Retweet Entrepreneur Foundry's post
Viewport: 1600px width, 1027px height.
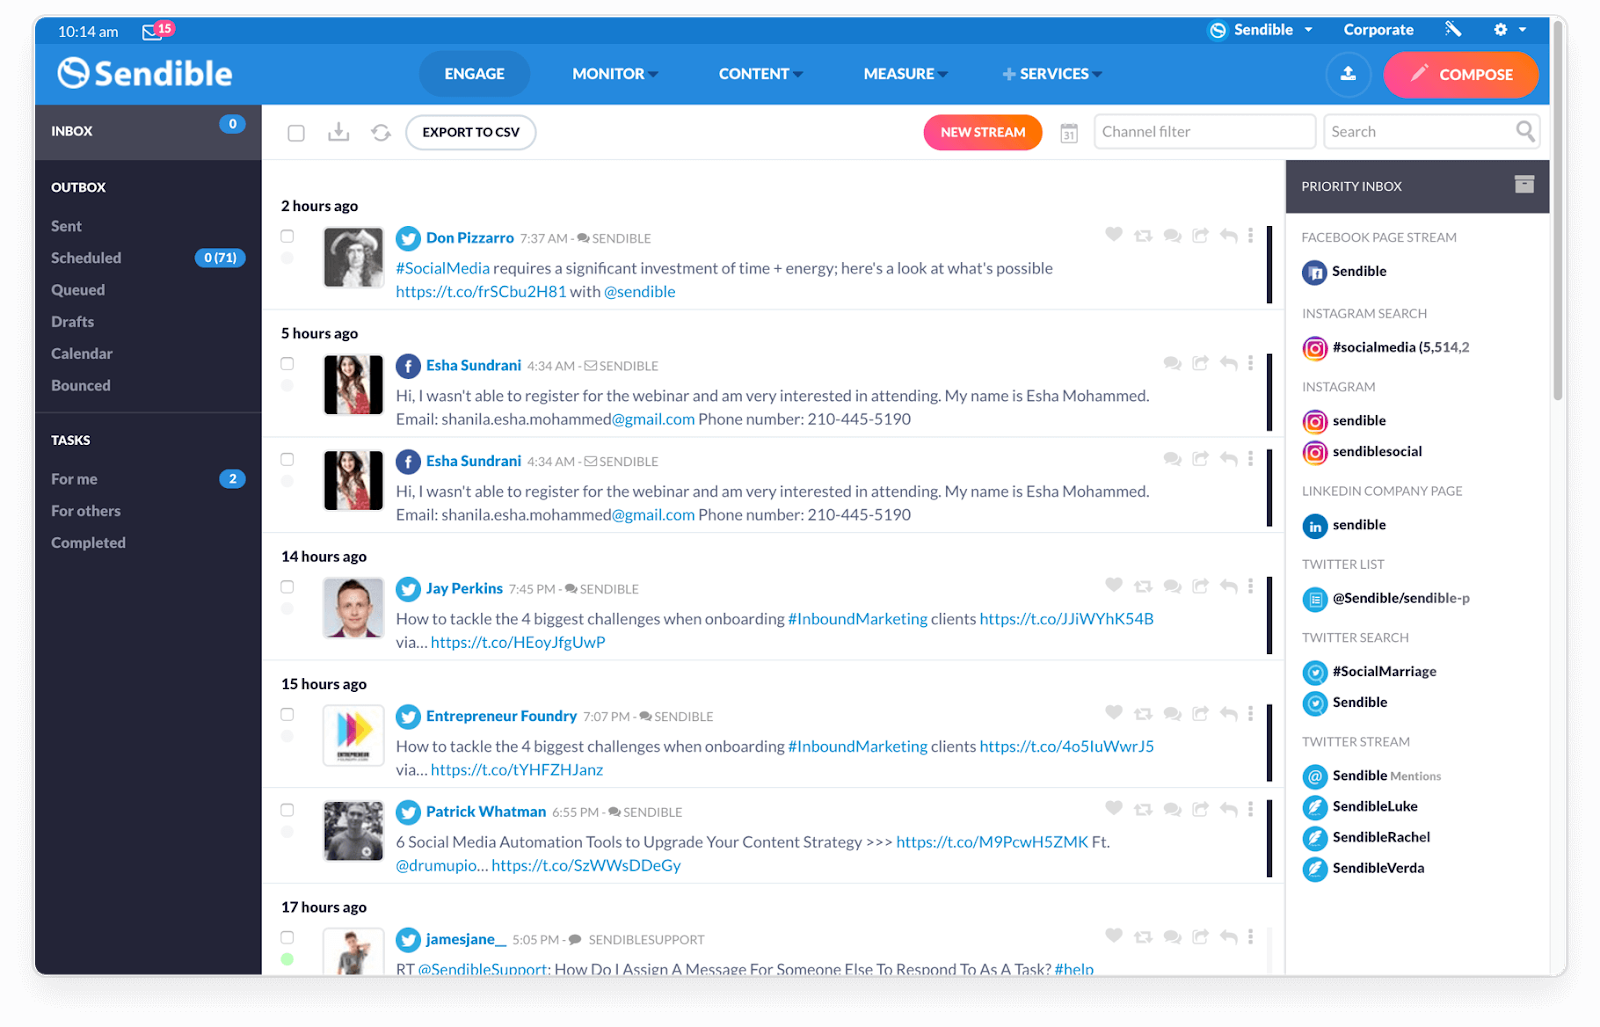tap(1143, 714)
